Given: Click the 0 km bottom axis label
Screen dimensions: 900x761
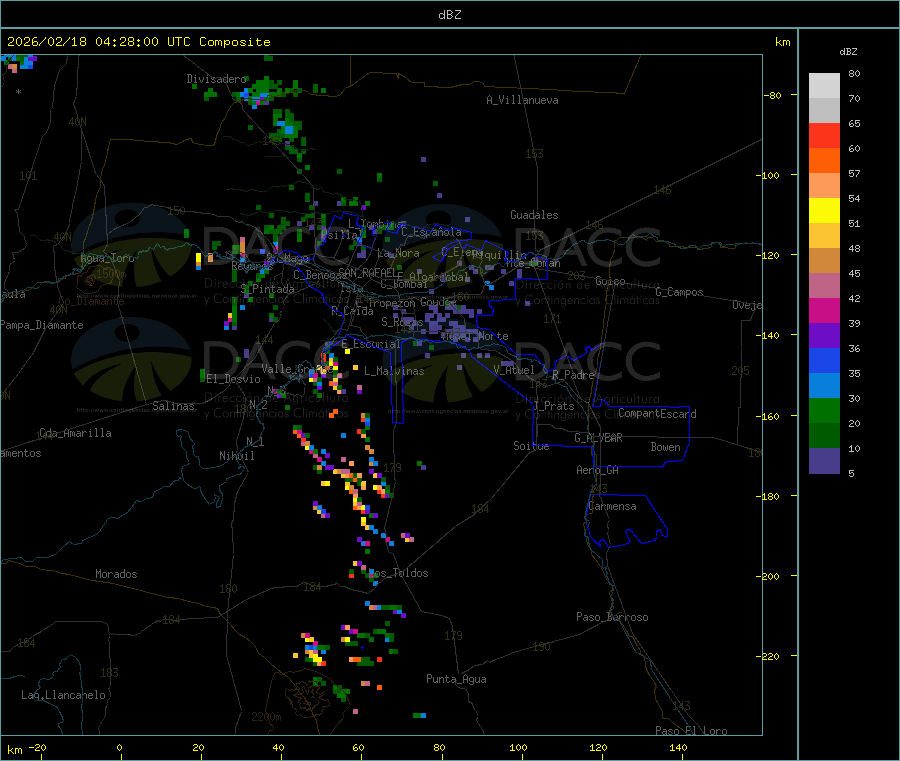Looking at the screenshot, I should (119, 747).
